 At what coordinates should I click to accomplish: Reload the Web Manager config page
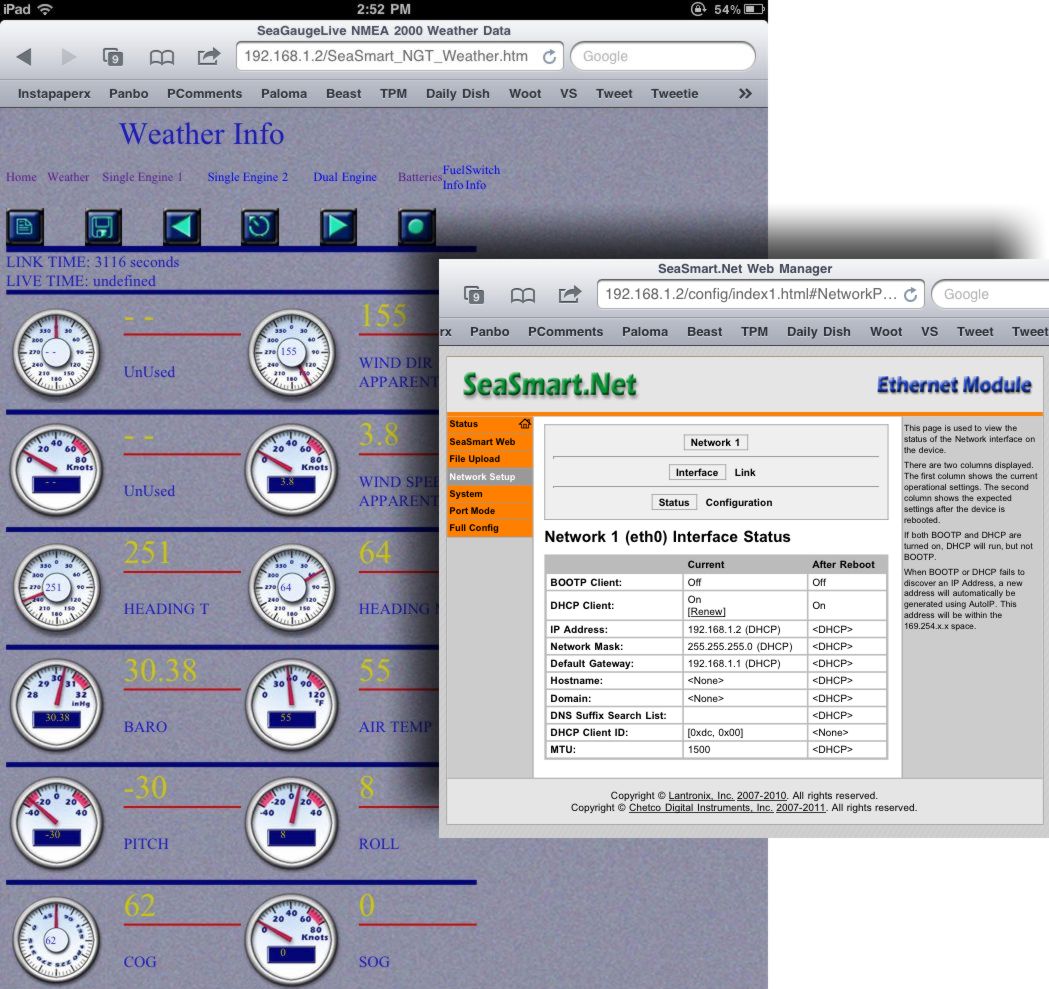911,294
